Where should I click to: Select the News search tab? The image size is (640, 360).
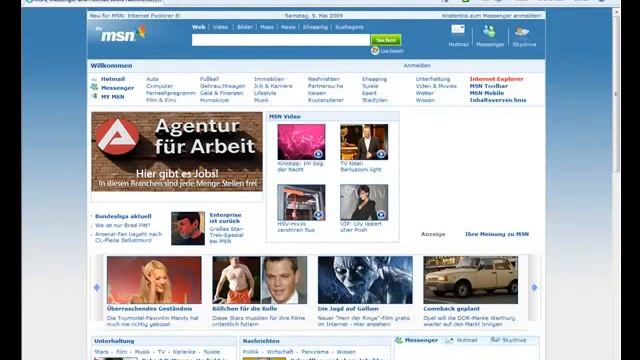(288, 27)
